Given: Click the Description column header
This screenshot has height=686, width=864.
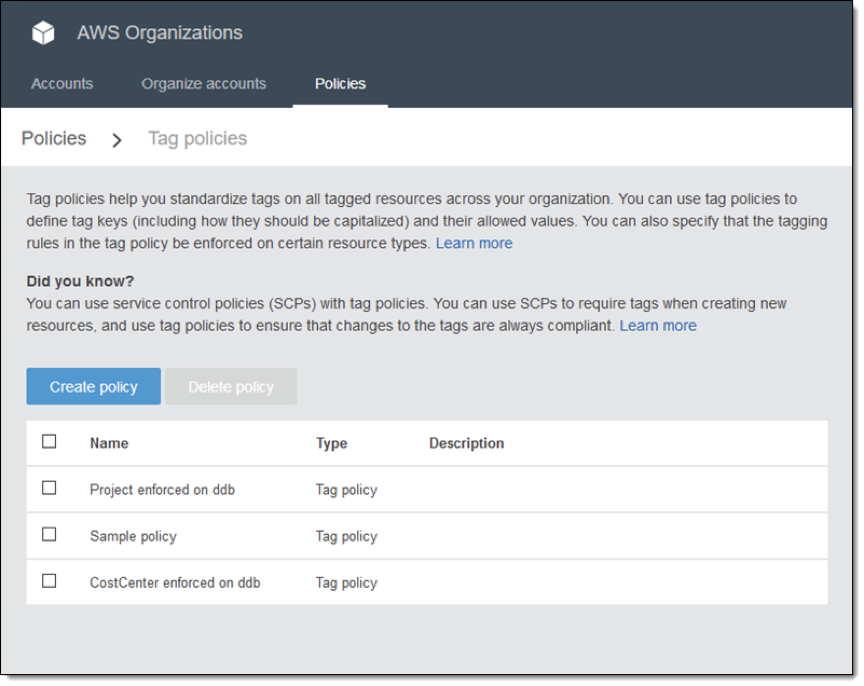Looking at the screenshot, I should 466,443.
